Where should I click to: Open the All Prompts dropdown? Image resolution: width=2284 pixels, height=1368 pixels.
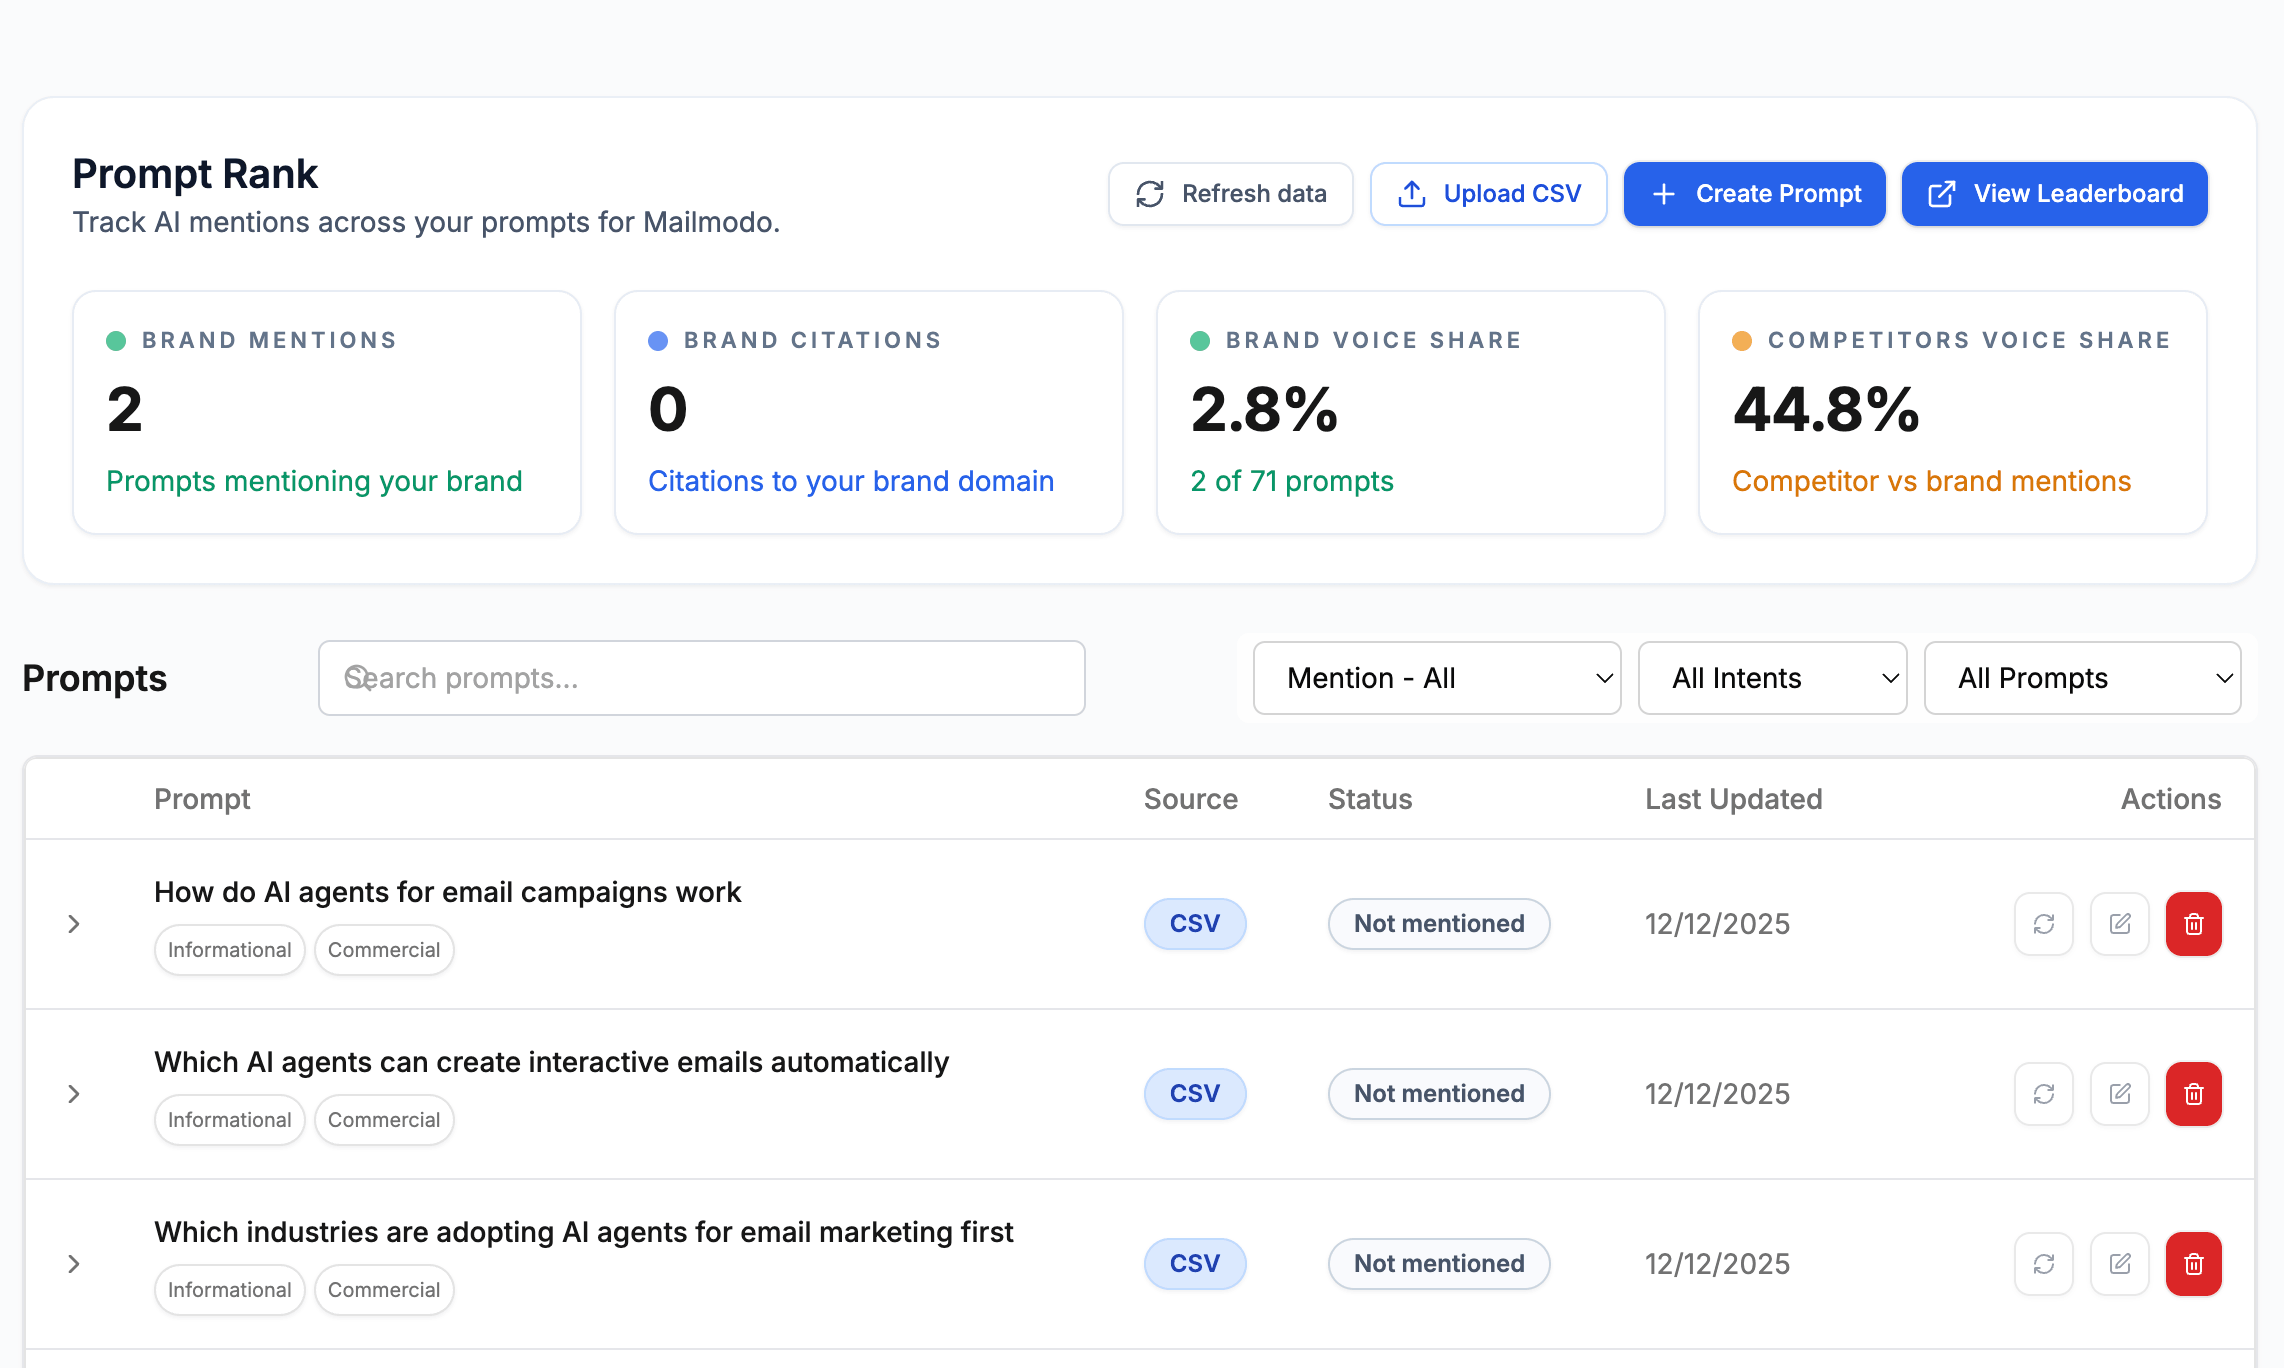[2082, 678]
